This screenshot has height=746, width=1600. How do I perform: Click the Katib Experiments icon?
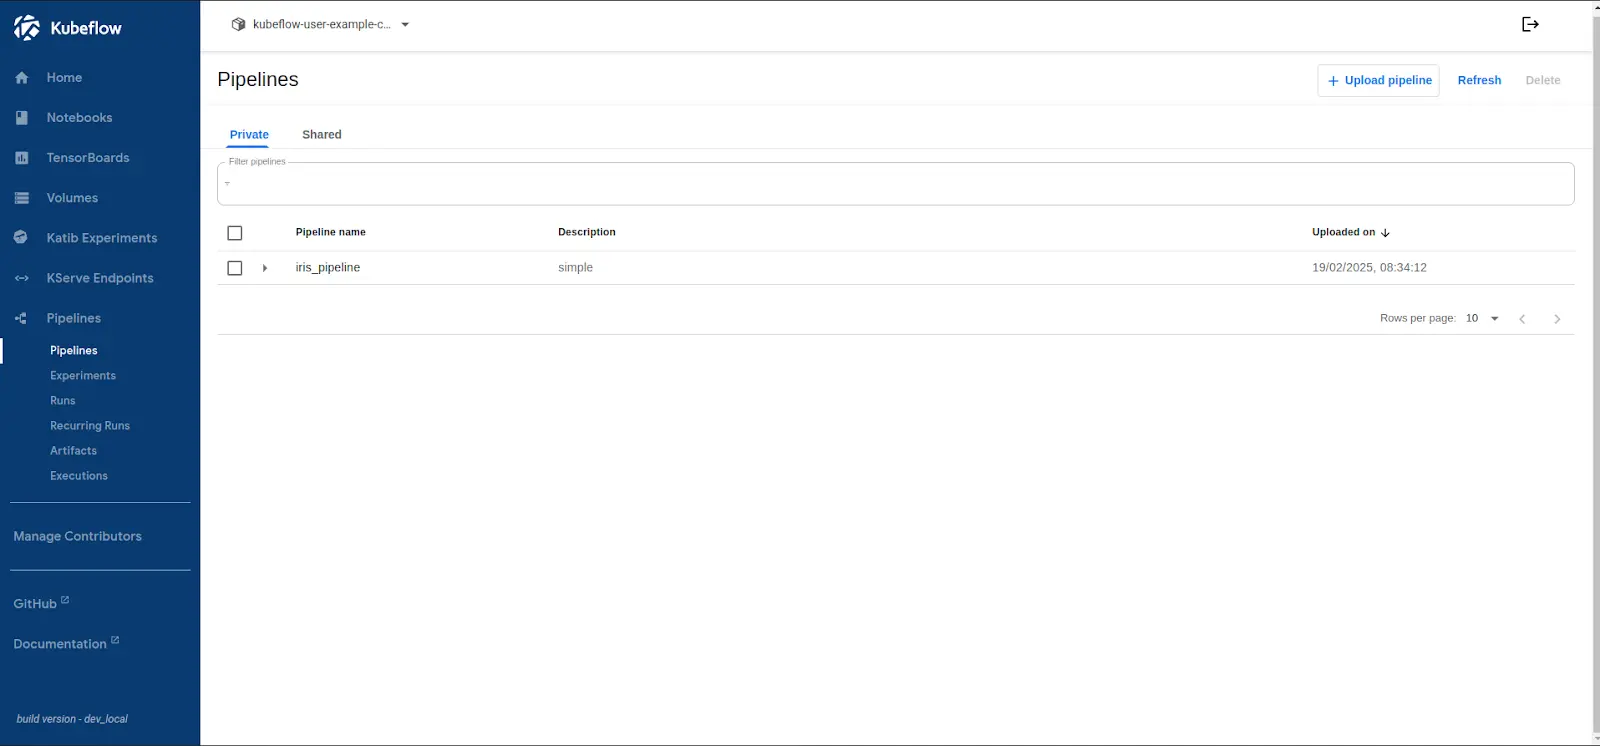pos(21,238)
